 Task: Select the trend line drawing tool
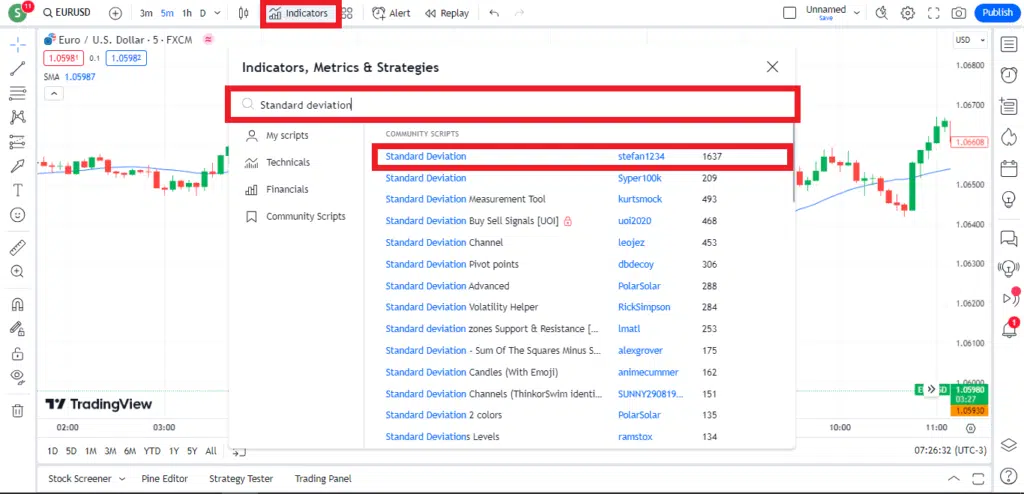click(x=18, y=69)
